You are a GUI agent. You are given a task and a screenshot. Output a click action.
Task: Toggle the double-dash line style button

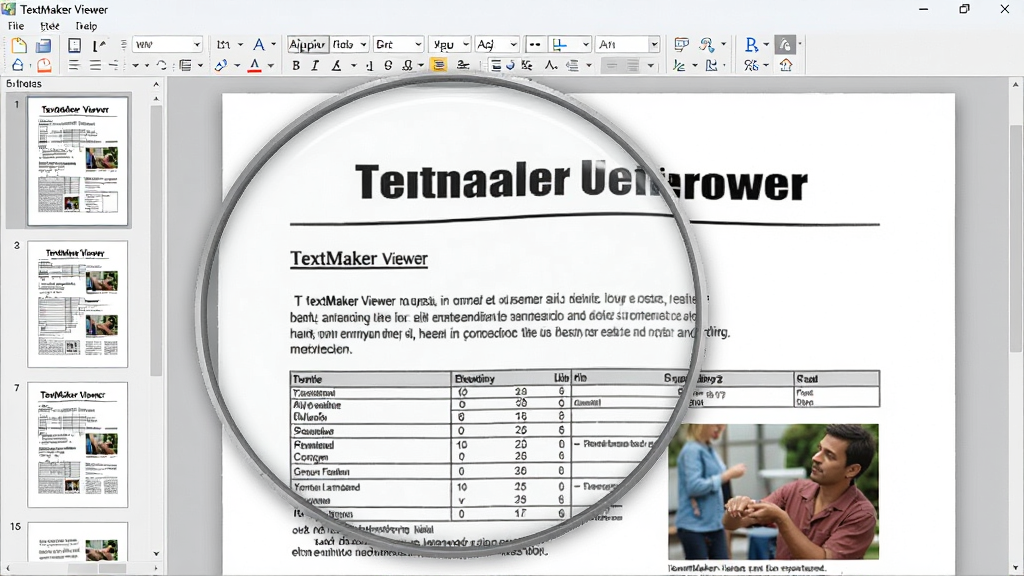point(534,44)
